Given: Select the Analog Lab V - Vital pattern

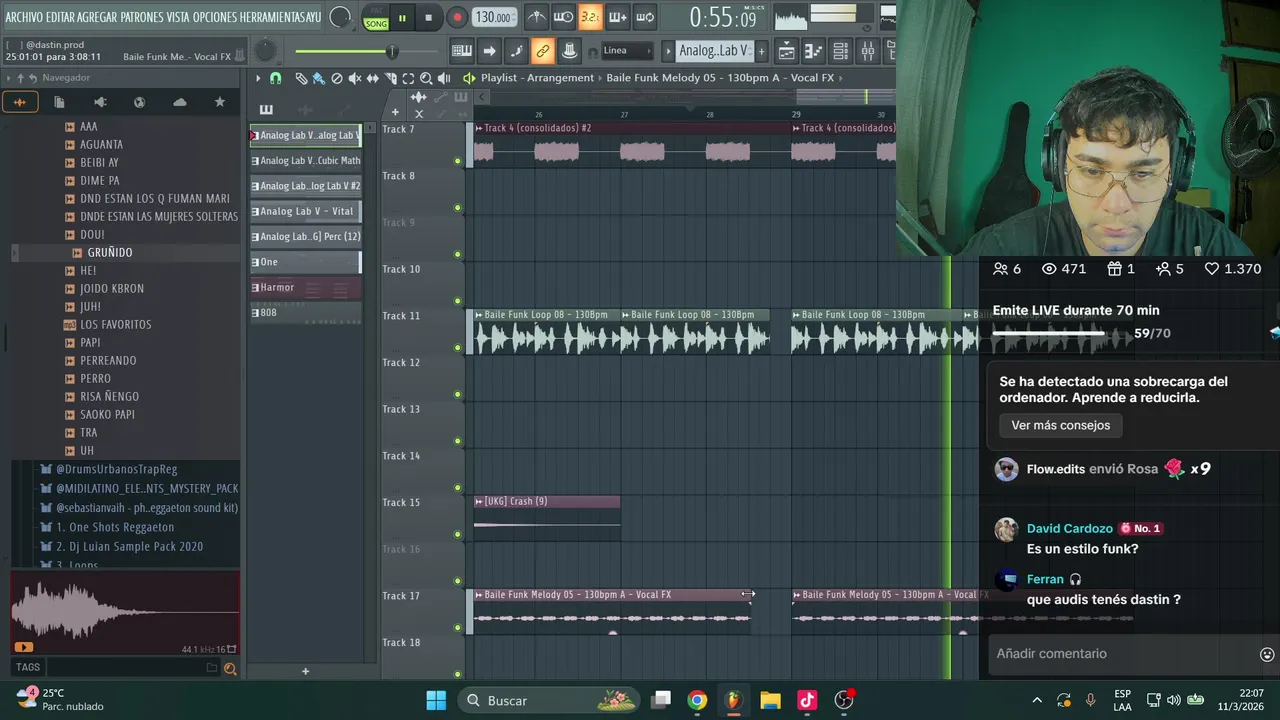Looking at the screenshot, I should [x=306, y=211].
